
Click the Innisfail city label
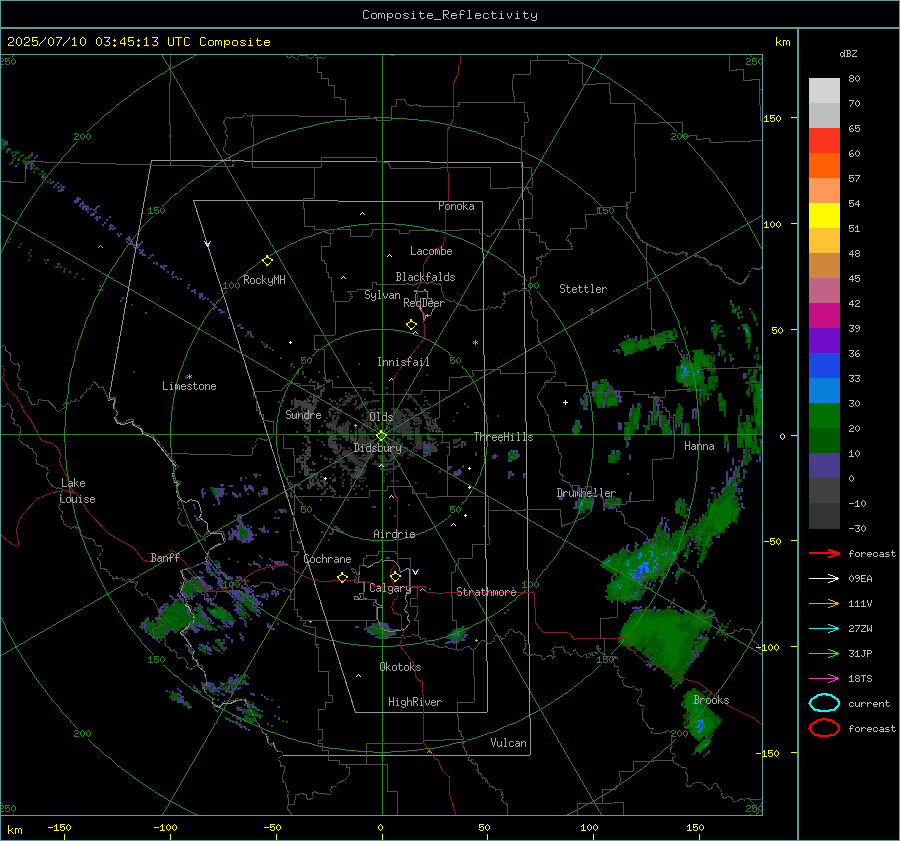click(x=403, y=362)
